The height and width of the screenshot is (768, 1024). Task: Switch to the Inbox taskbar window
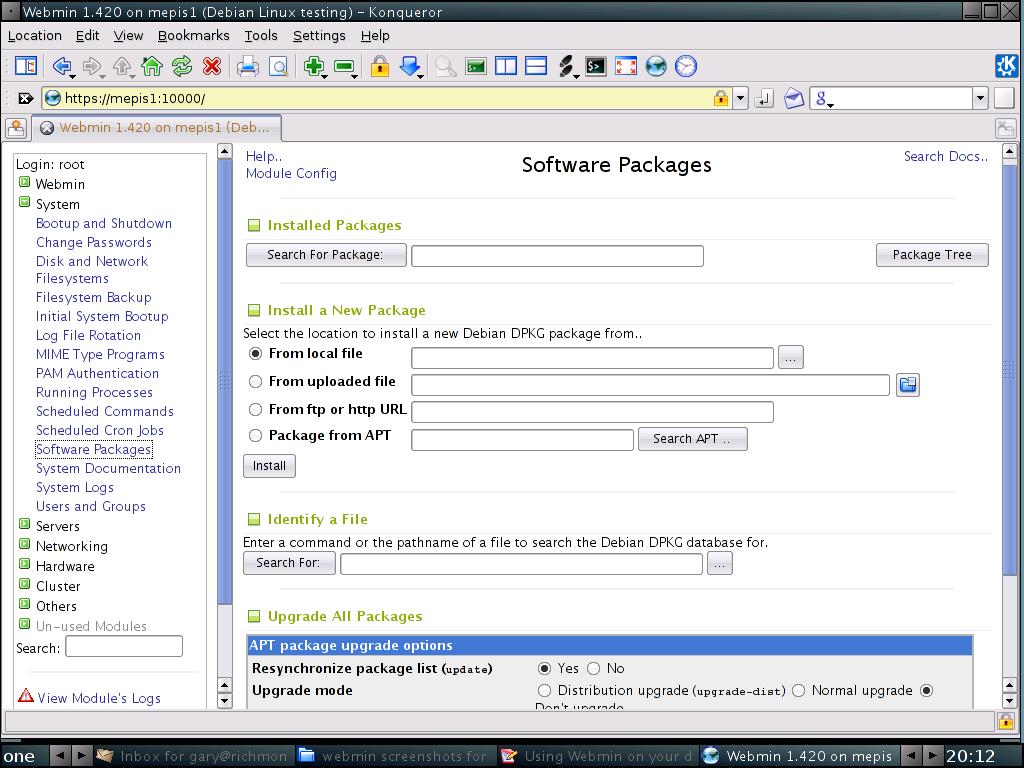[193, 756]
